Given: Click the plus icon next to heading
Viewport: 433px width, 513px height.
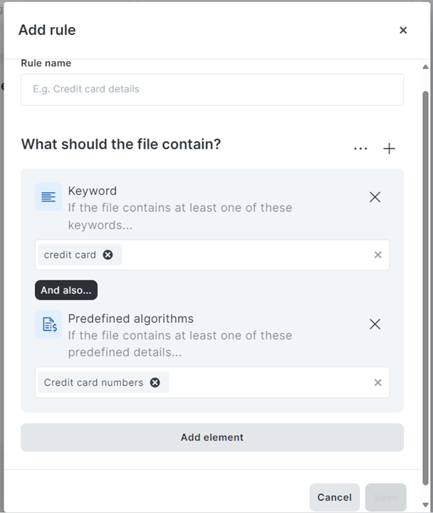Looking at the screenshot, I should click(389, 149).
